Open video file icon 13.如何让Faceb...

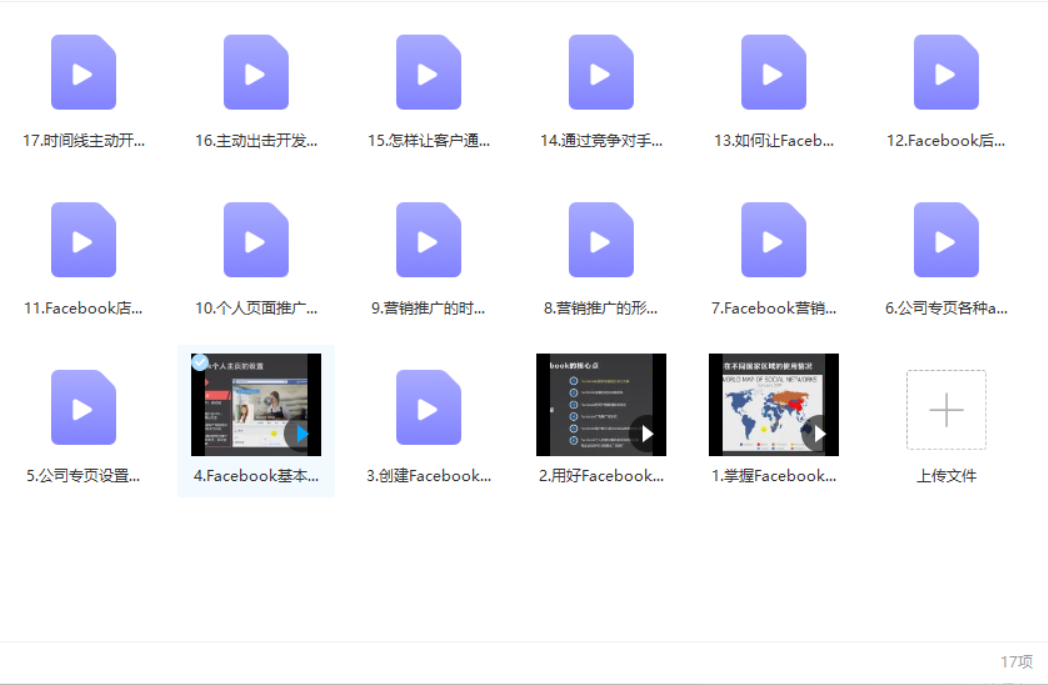[773, 72]
